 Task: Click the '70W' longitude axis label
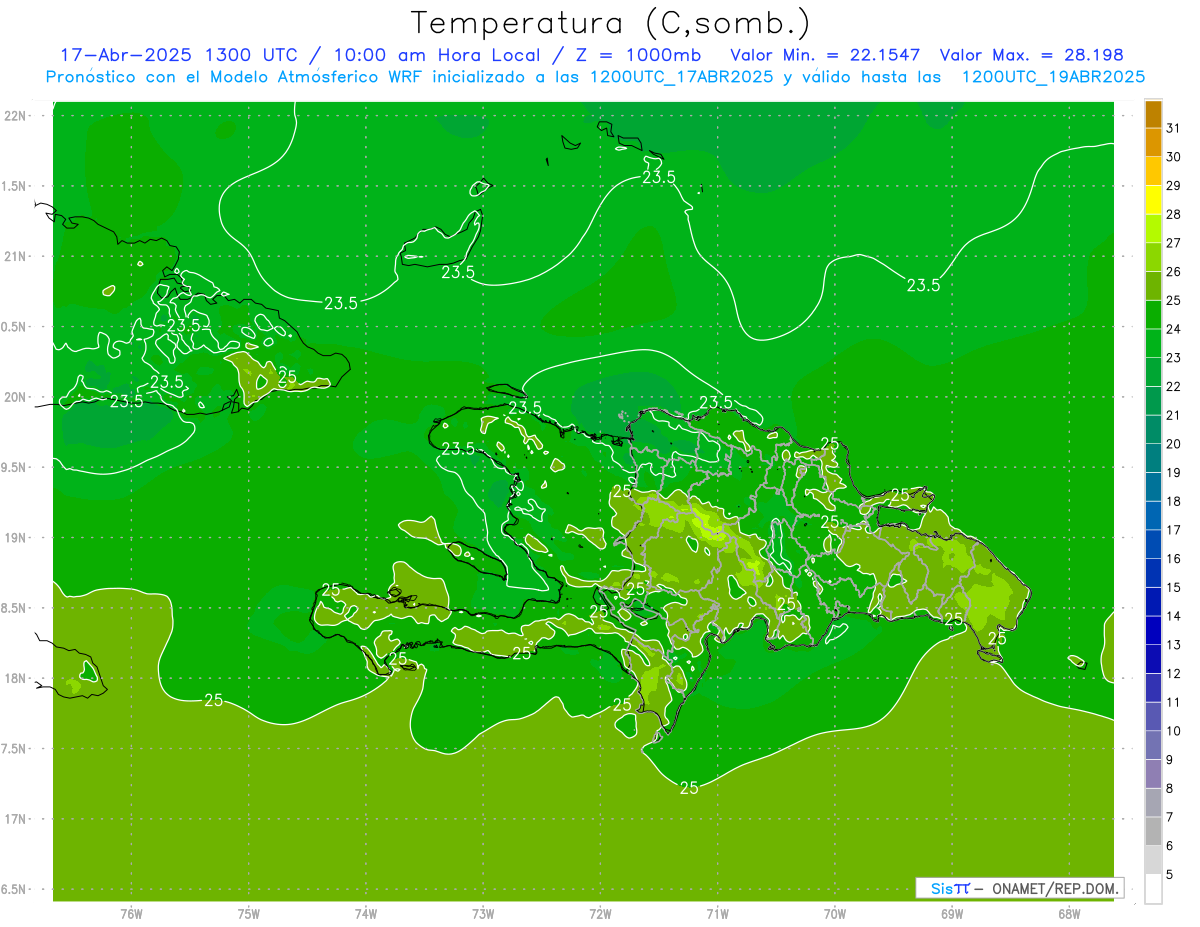point(835,914)
